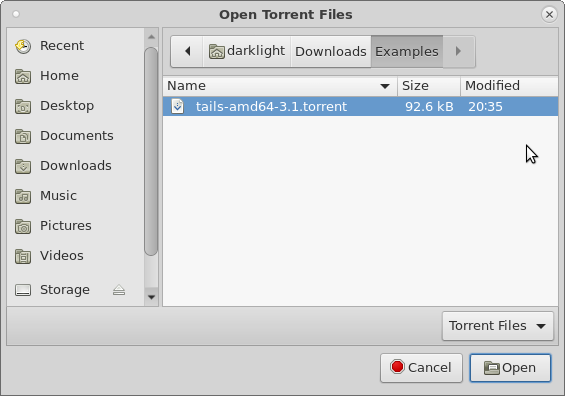Go to darklight home path segment
The image size is (565, 396).
pyautogui.click(x=247, y=51)
